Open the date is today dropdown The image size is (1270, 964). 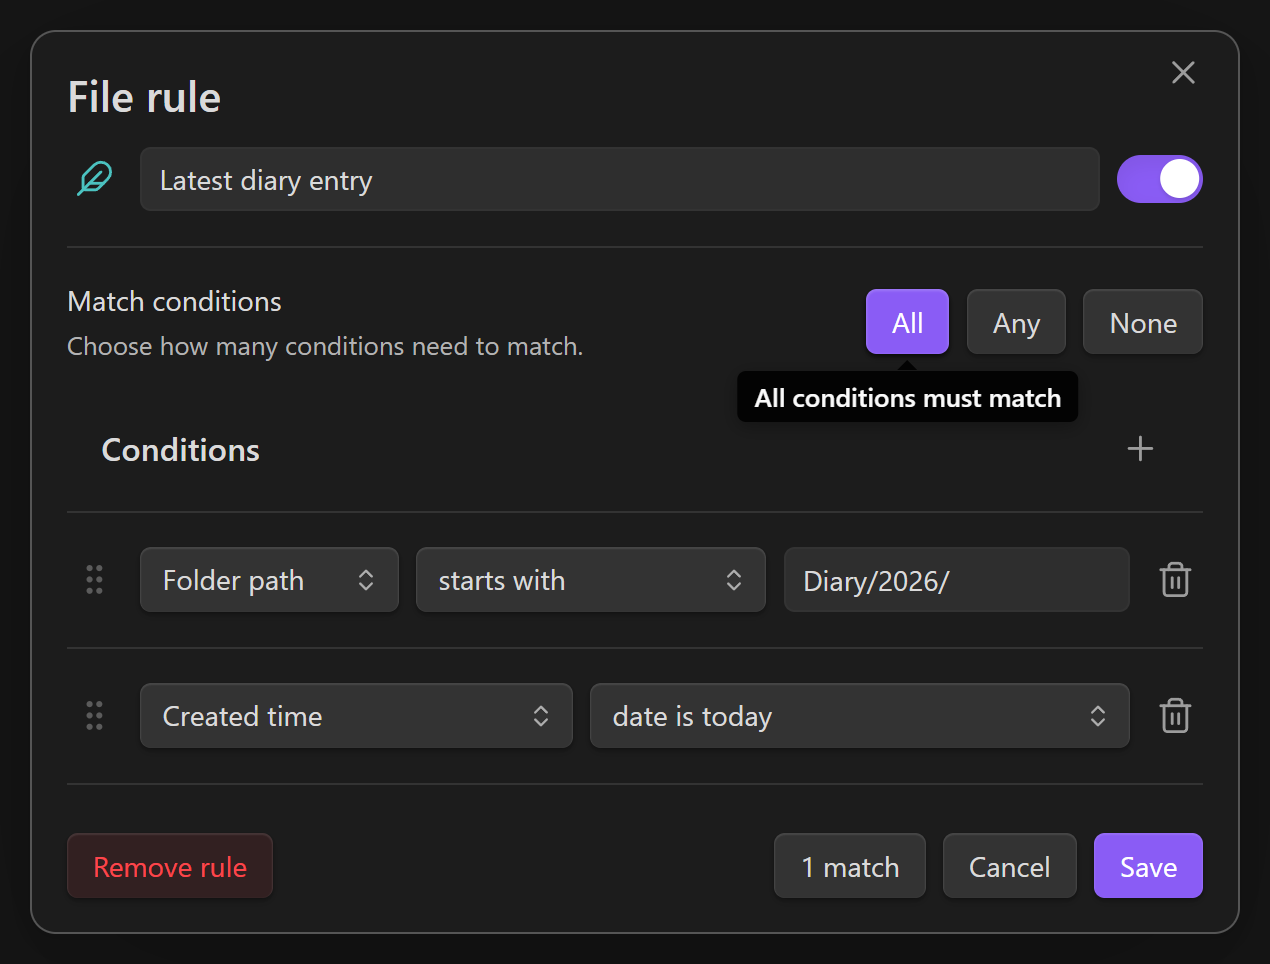click(x=859, y=716)
